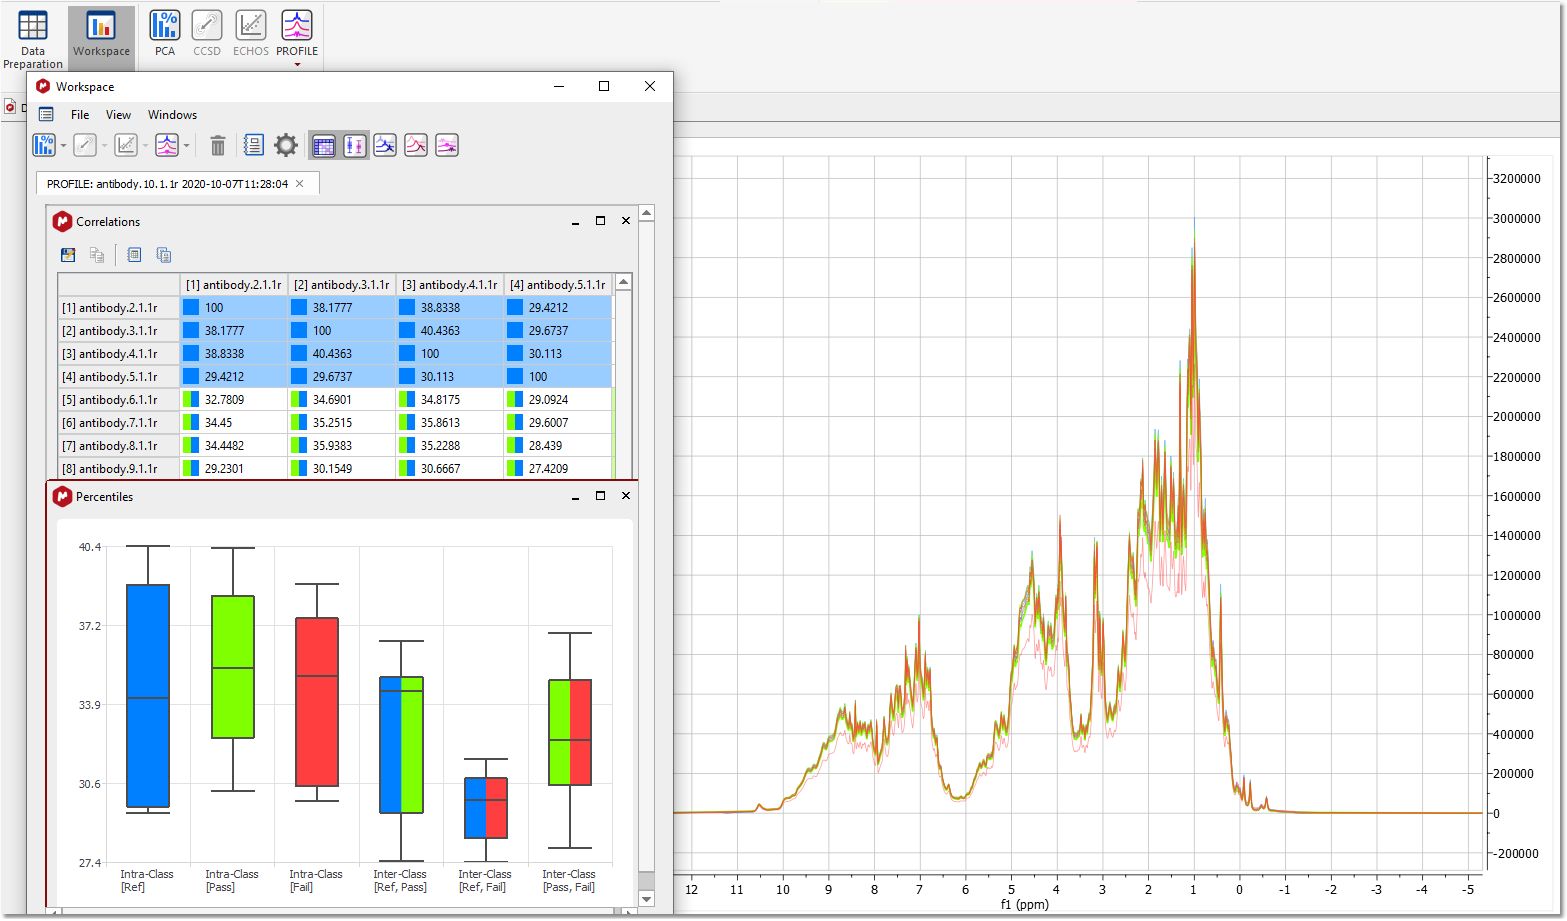This screenshot has width=1567, height=921.
Task: Click cell value 32.7809 in row [5]
Action: point(234,400)
